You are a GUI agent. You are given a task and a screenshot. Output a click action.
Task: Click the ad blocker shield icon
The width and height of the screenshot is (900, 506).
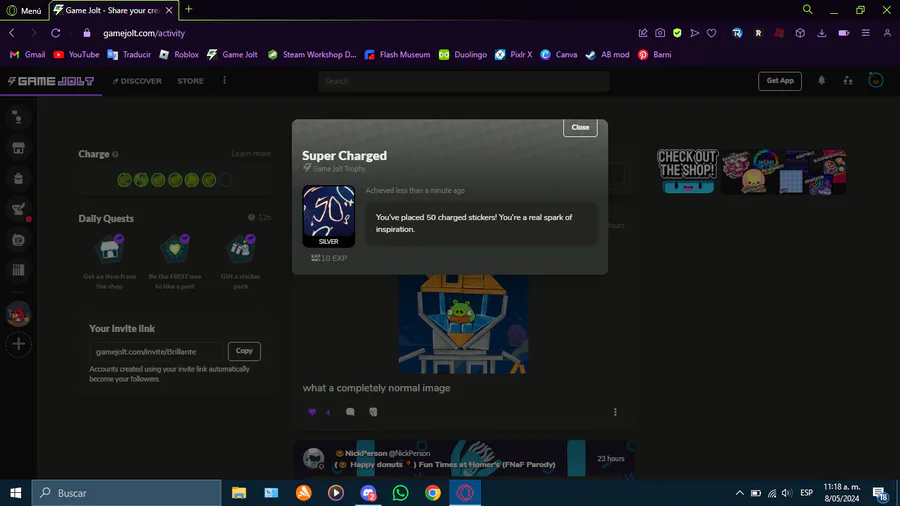click(677, 33)
